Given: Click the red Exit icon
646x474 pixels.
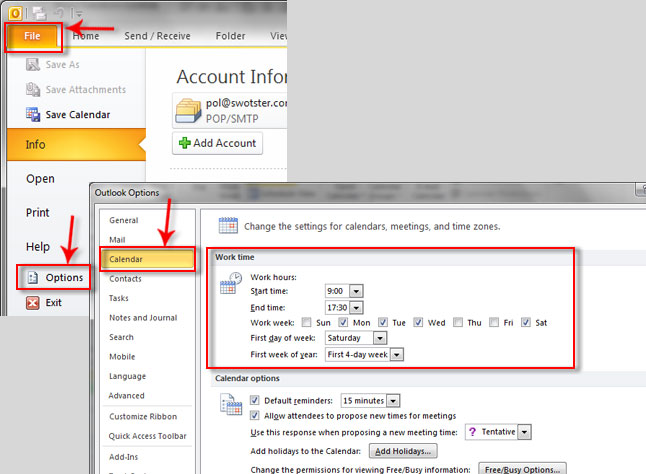Looking at the screenshot, I should pos(33,303).
